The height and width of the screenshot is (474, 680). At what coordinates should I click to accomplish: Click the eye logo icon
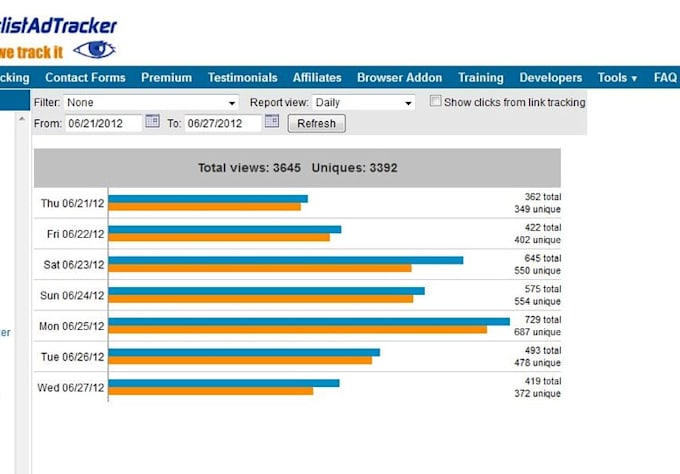95,50
